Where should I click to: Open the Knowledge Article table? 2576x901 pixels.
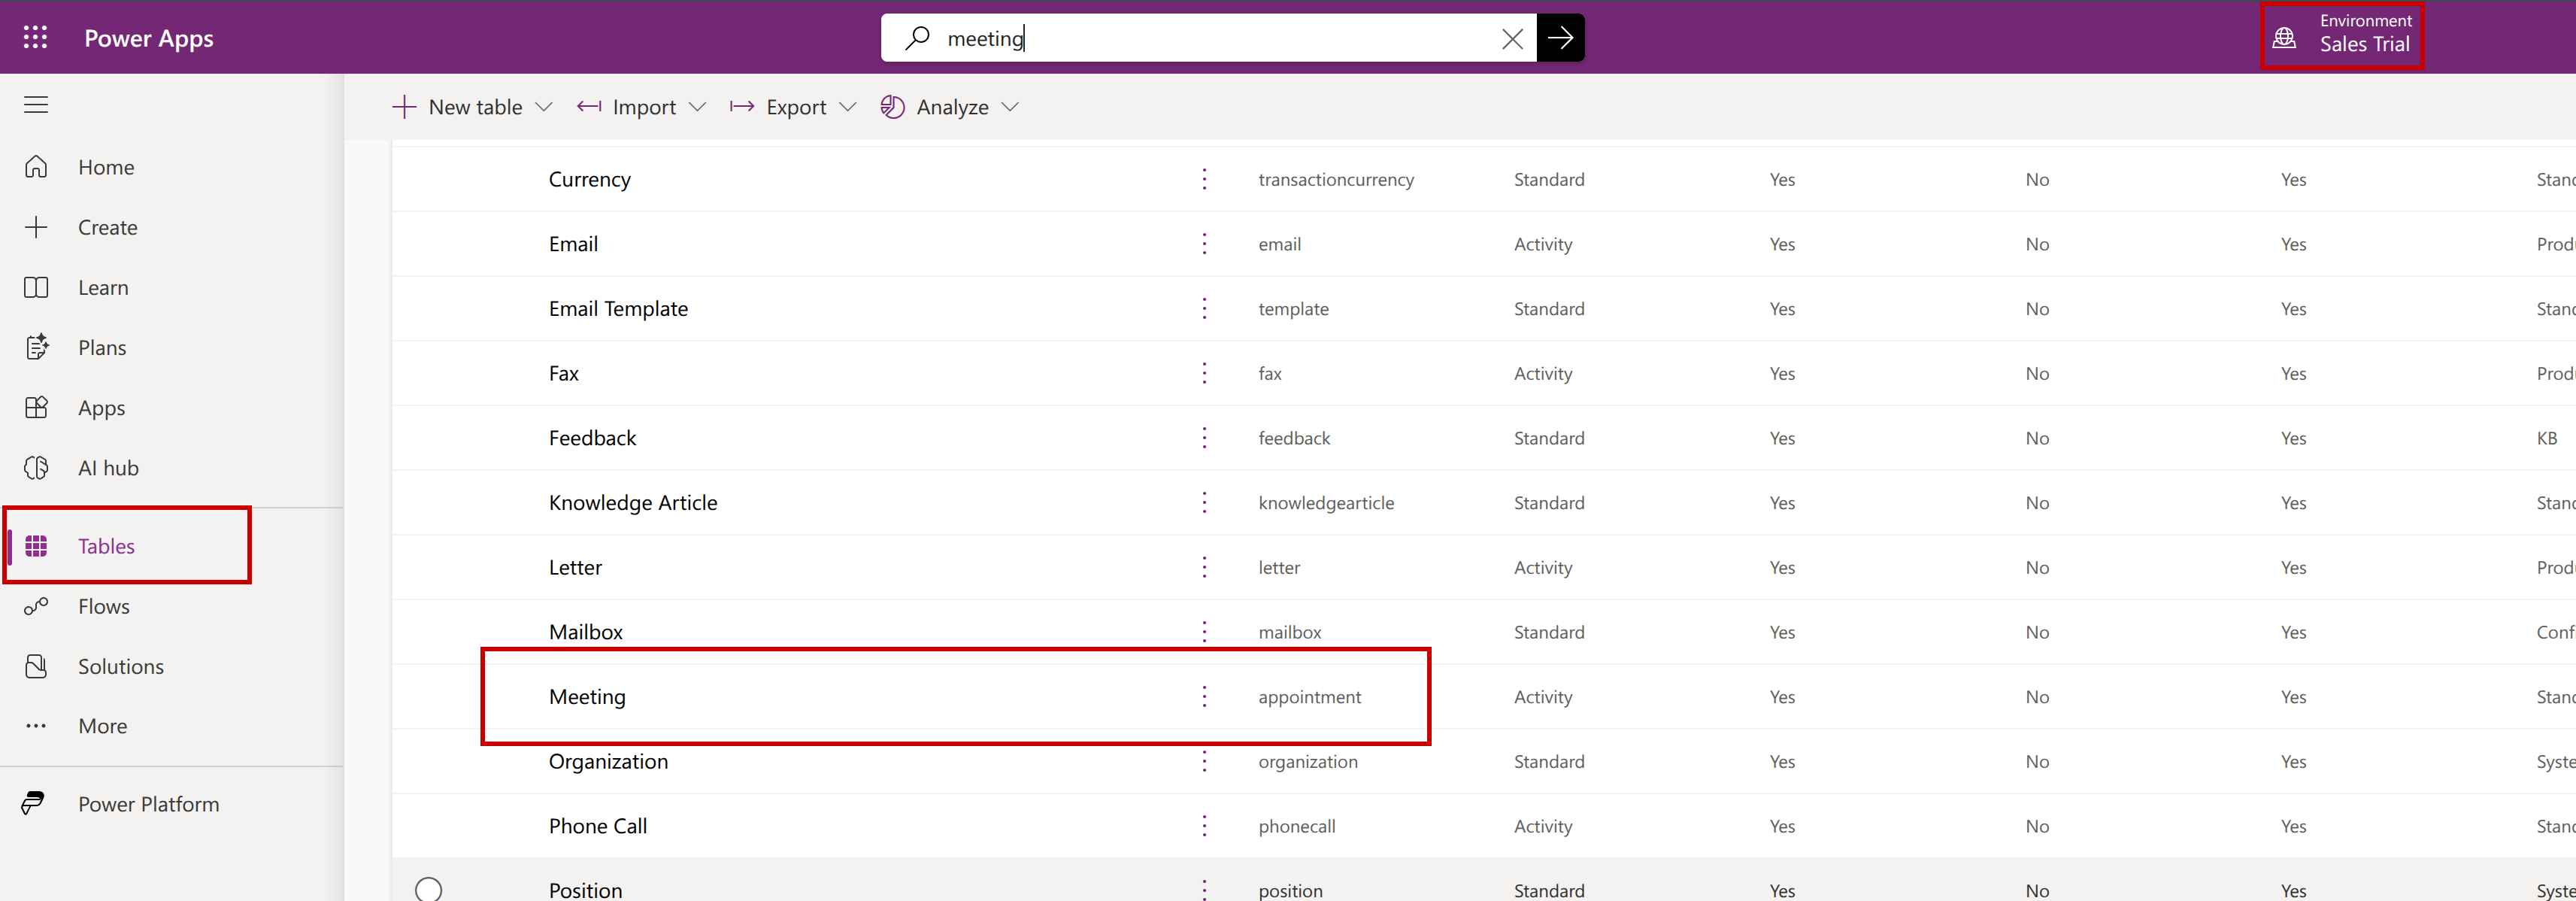pos(633,502)
